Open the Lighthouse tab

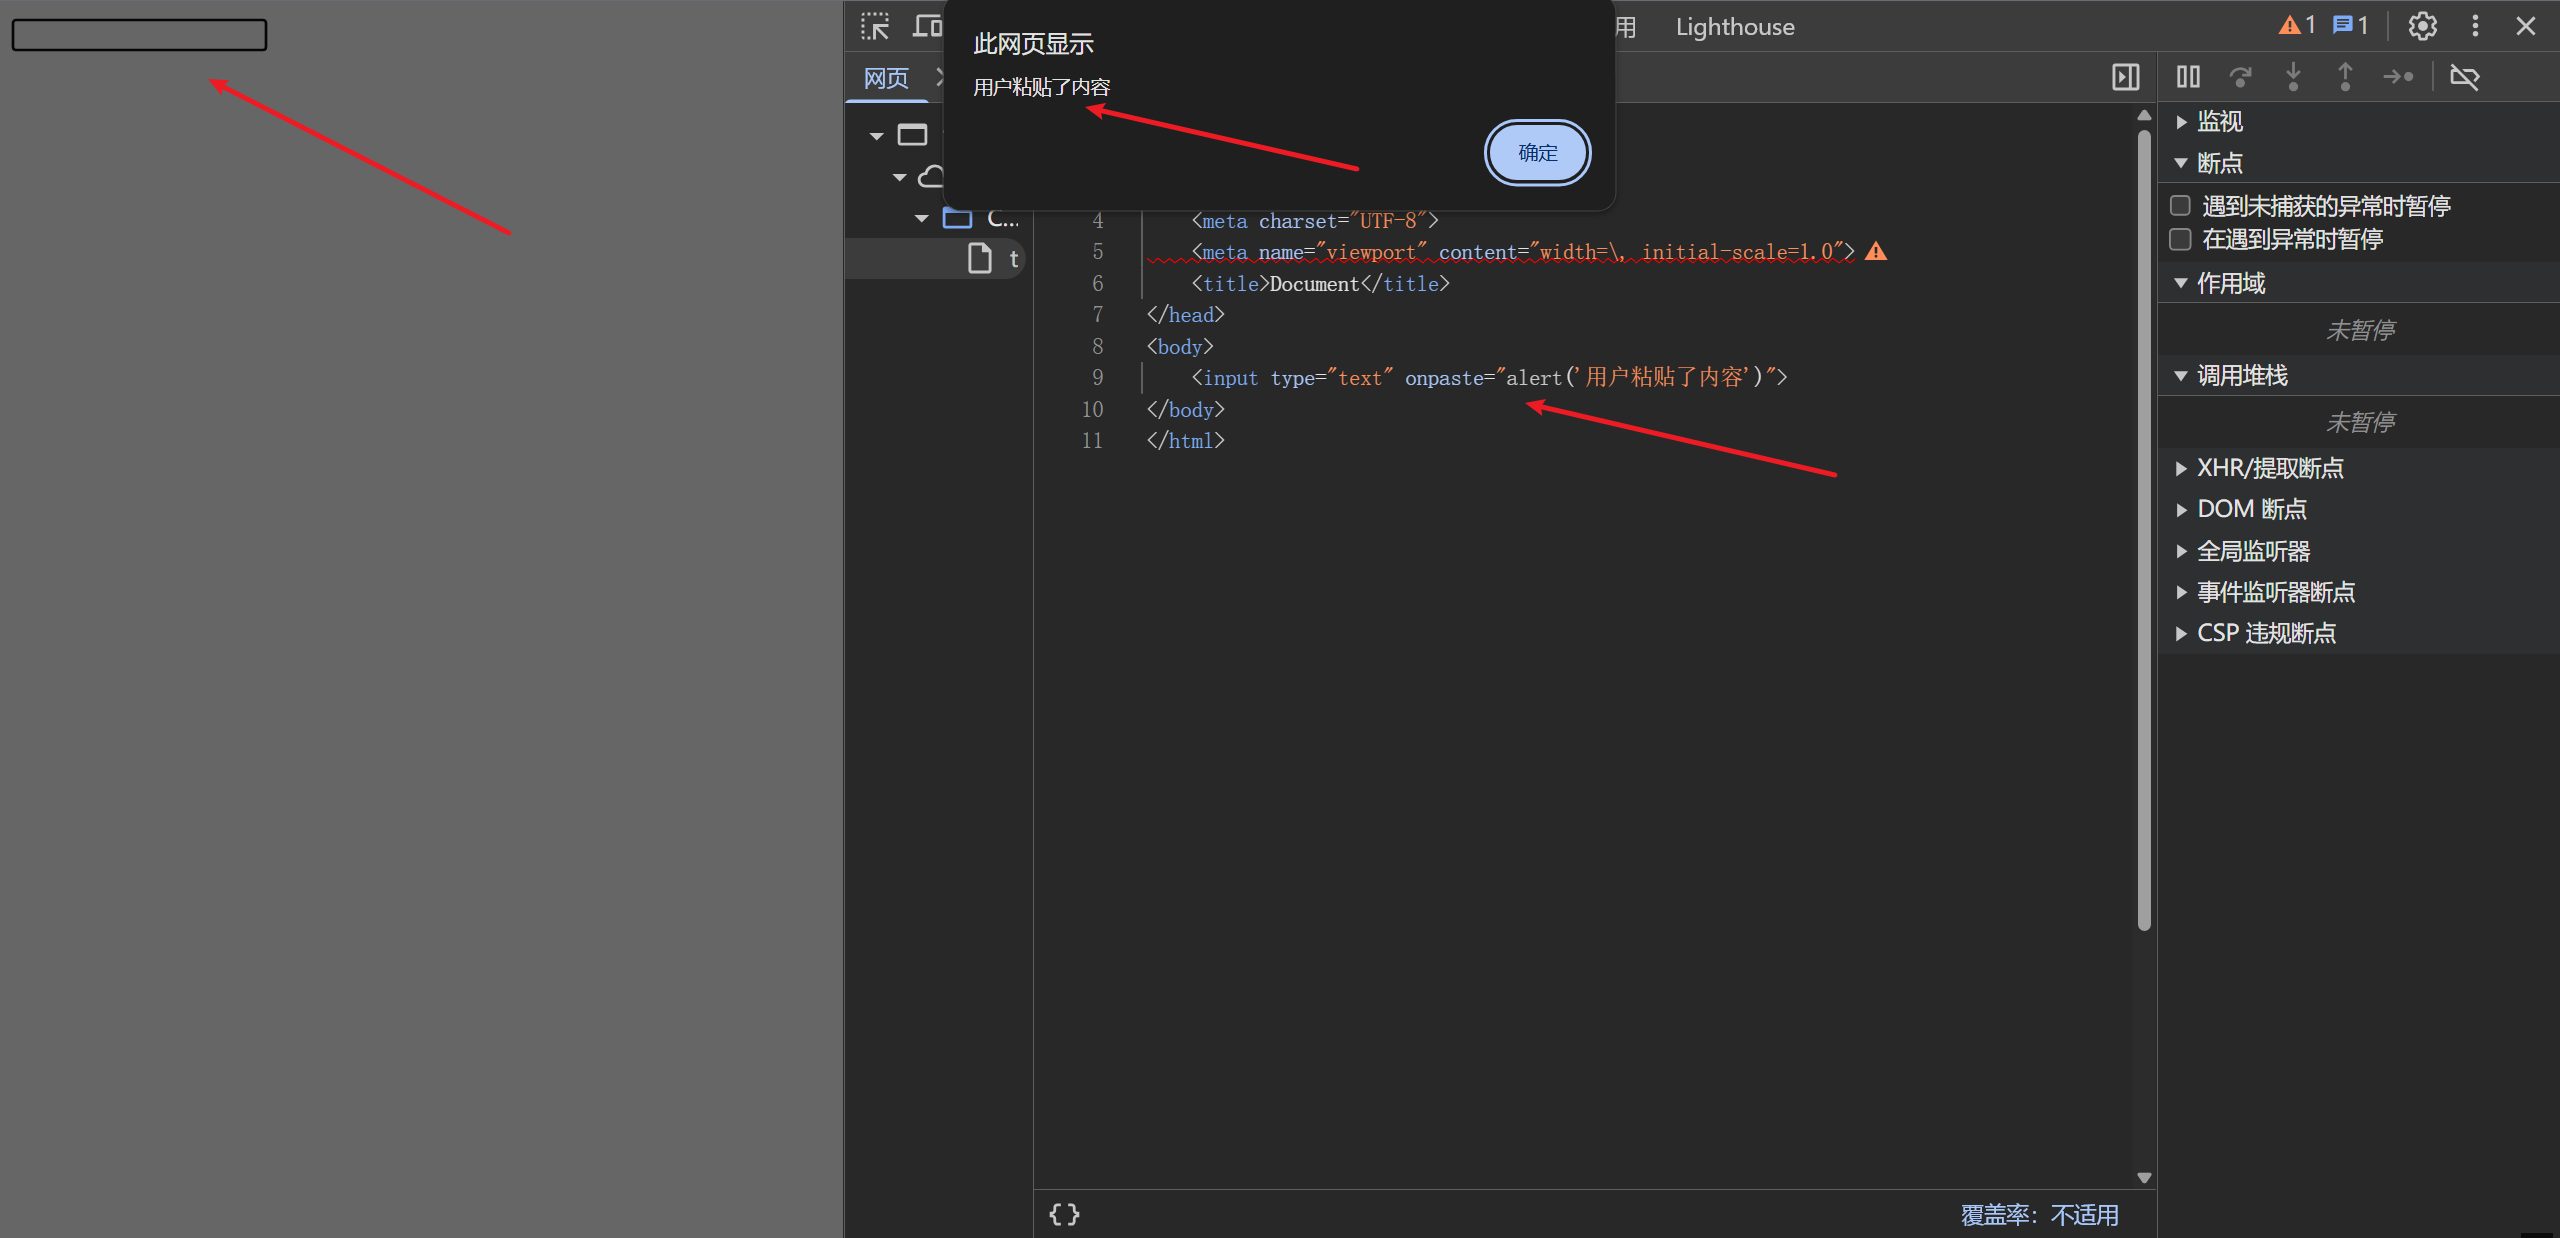coord(1734,27)
